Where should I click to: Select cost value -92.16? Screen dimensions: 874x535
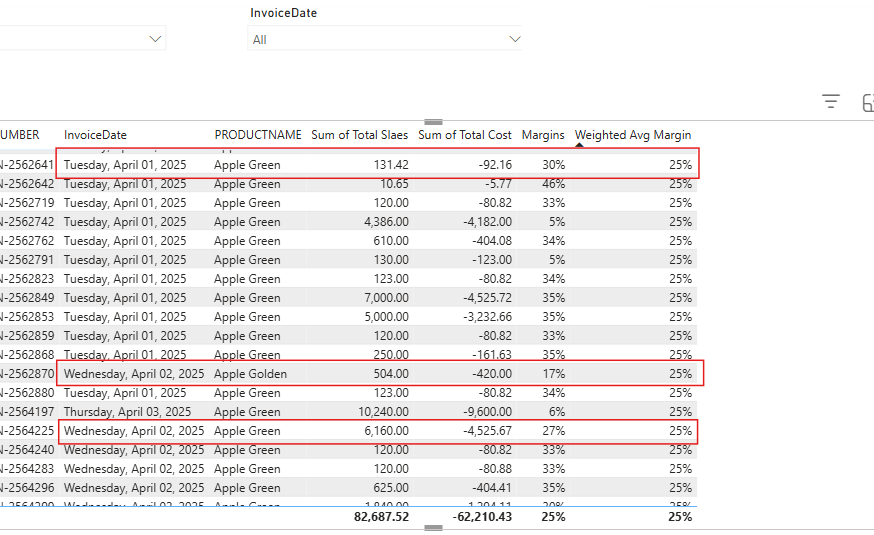(493, 165)
